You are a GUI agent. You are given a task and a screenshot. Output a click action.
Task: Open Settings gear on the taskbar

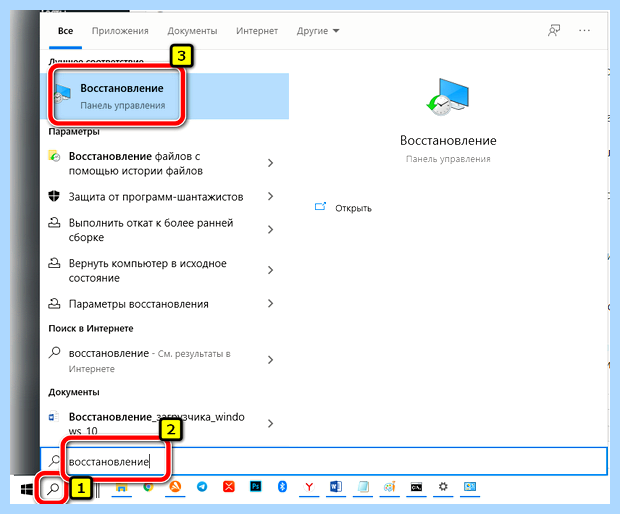[x=443, y=487]
